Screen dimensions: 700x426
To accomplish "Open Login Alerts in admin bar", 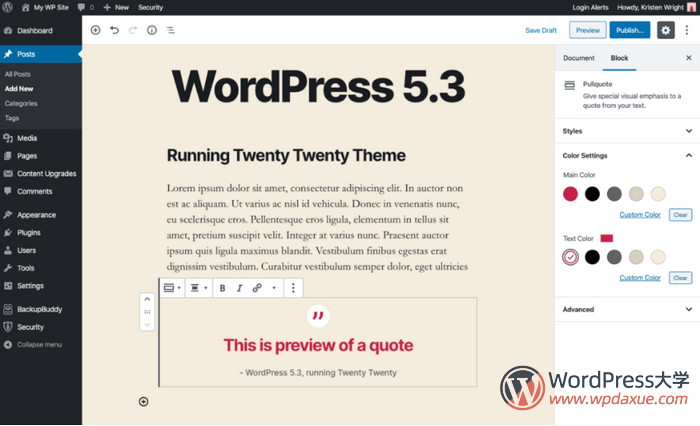I will (x=590, y=7).
